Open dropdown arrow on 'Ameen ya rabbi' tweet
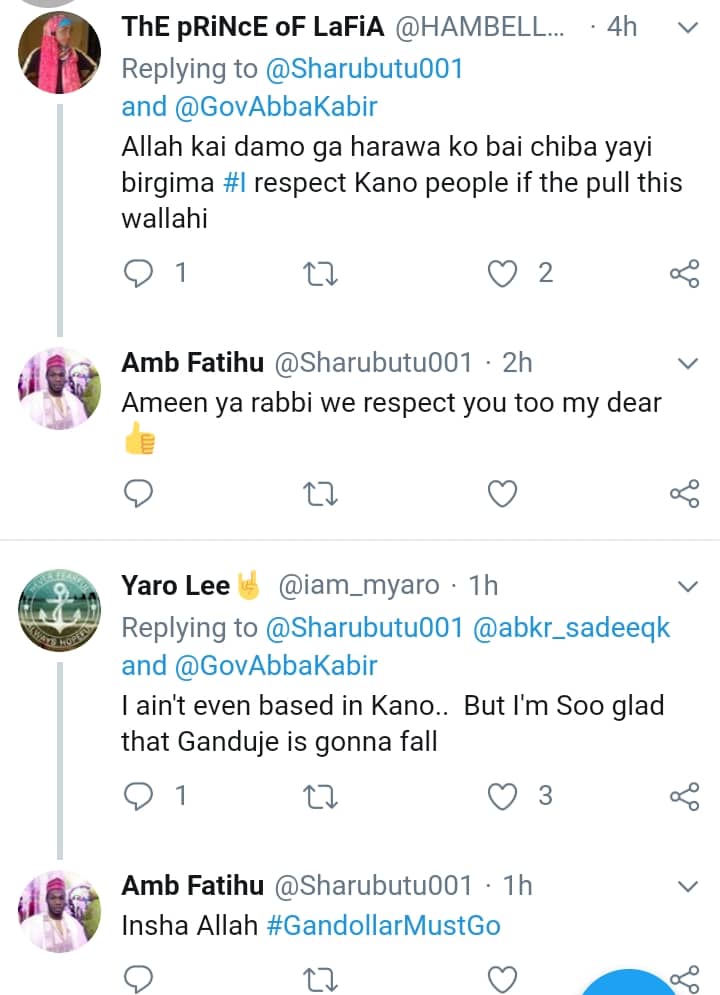Viewport: 720px width, 995px height. coord(688,362)
